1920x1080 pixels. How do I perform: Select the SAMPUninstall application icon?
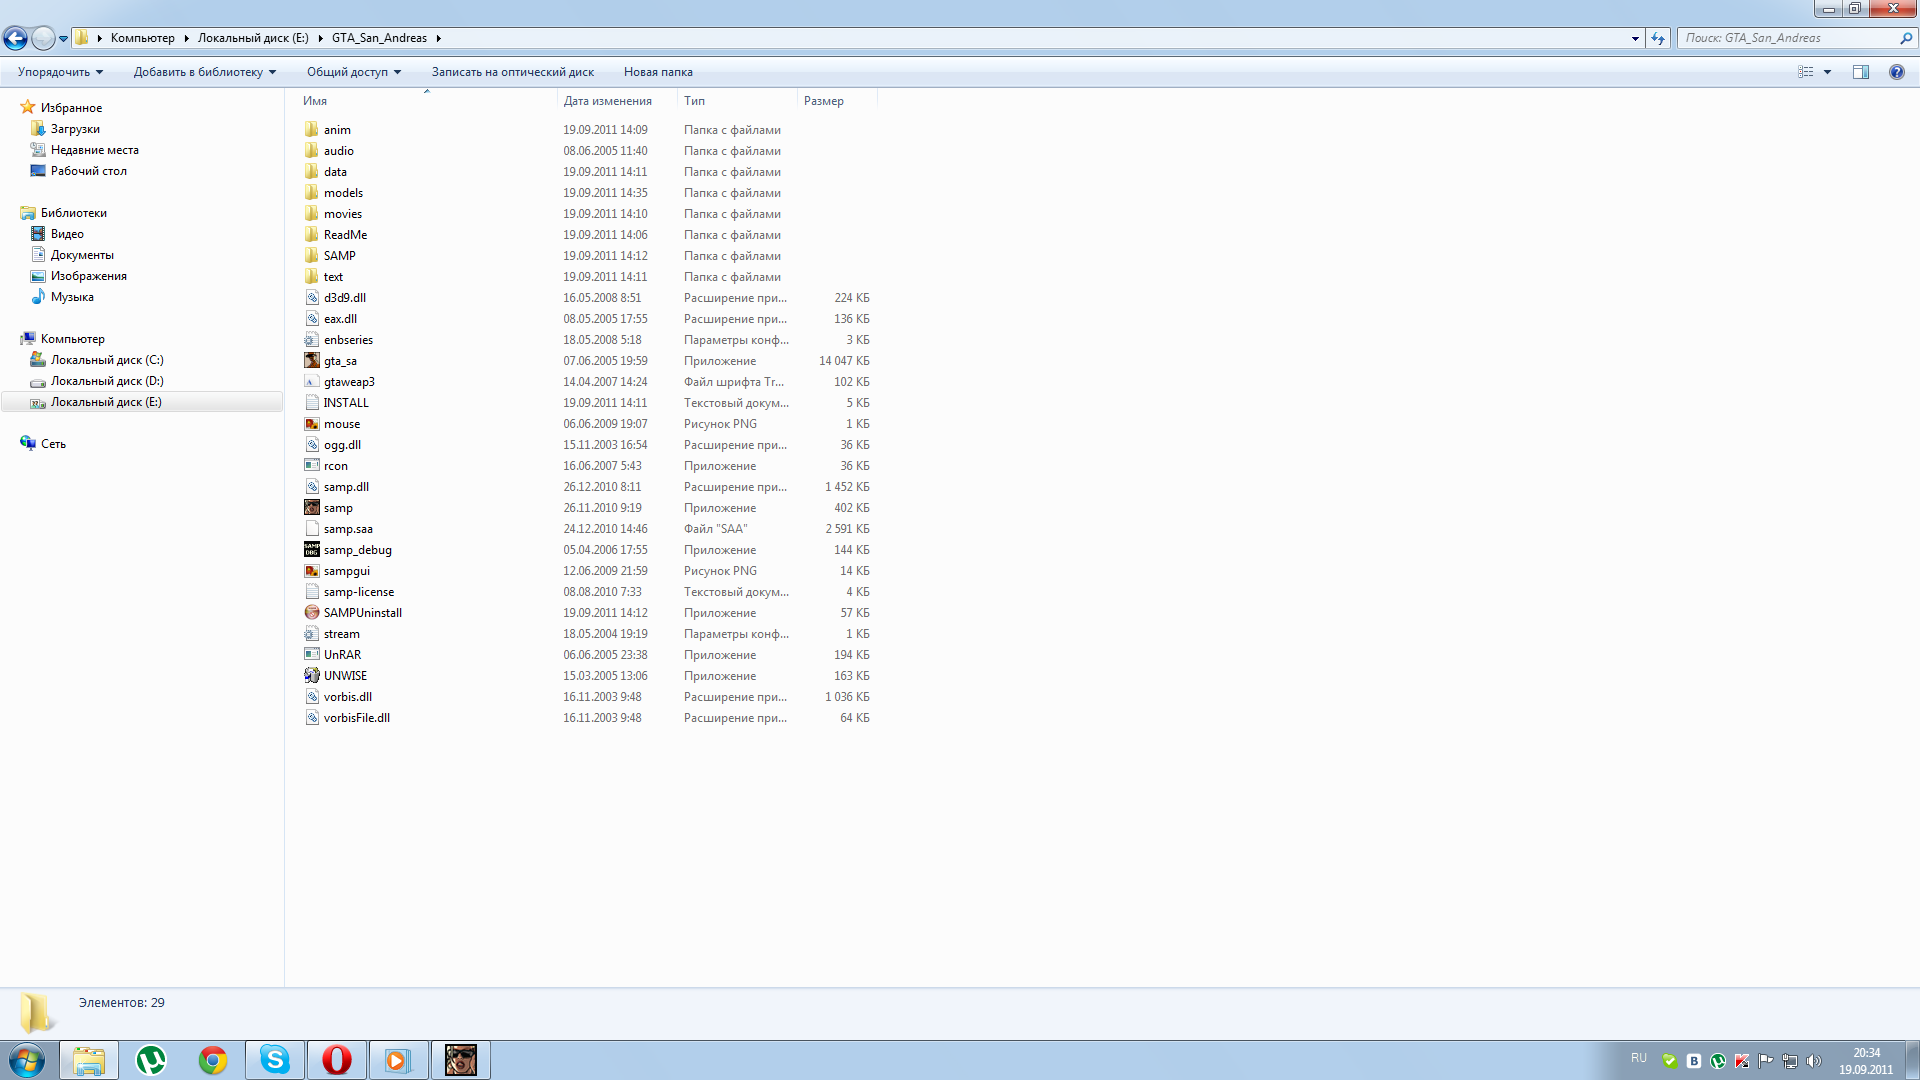[x=311, y=613]
